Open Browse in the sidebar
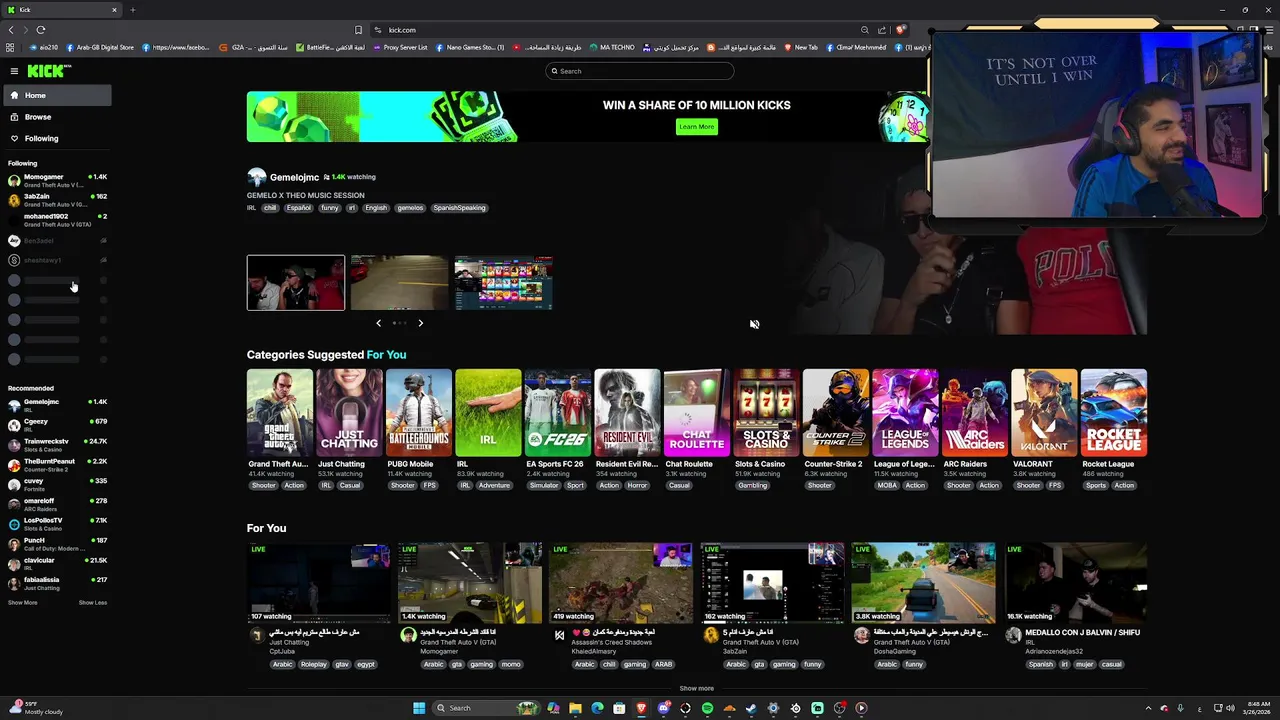1280x720 pixels. 56,117
